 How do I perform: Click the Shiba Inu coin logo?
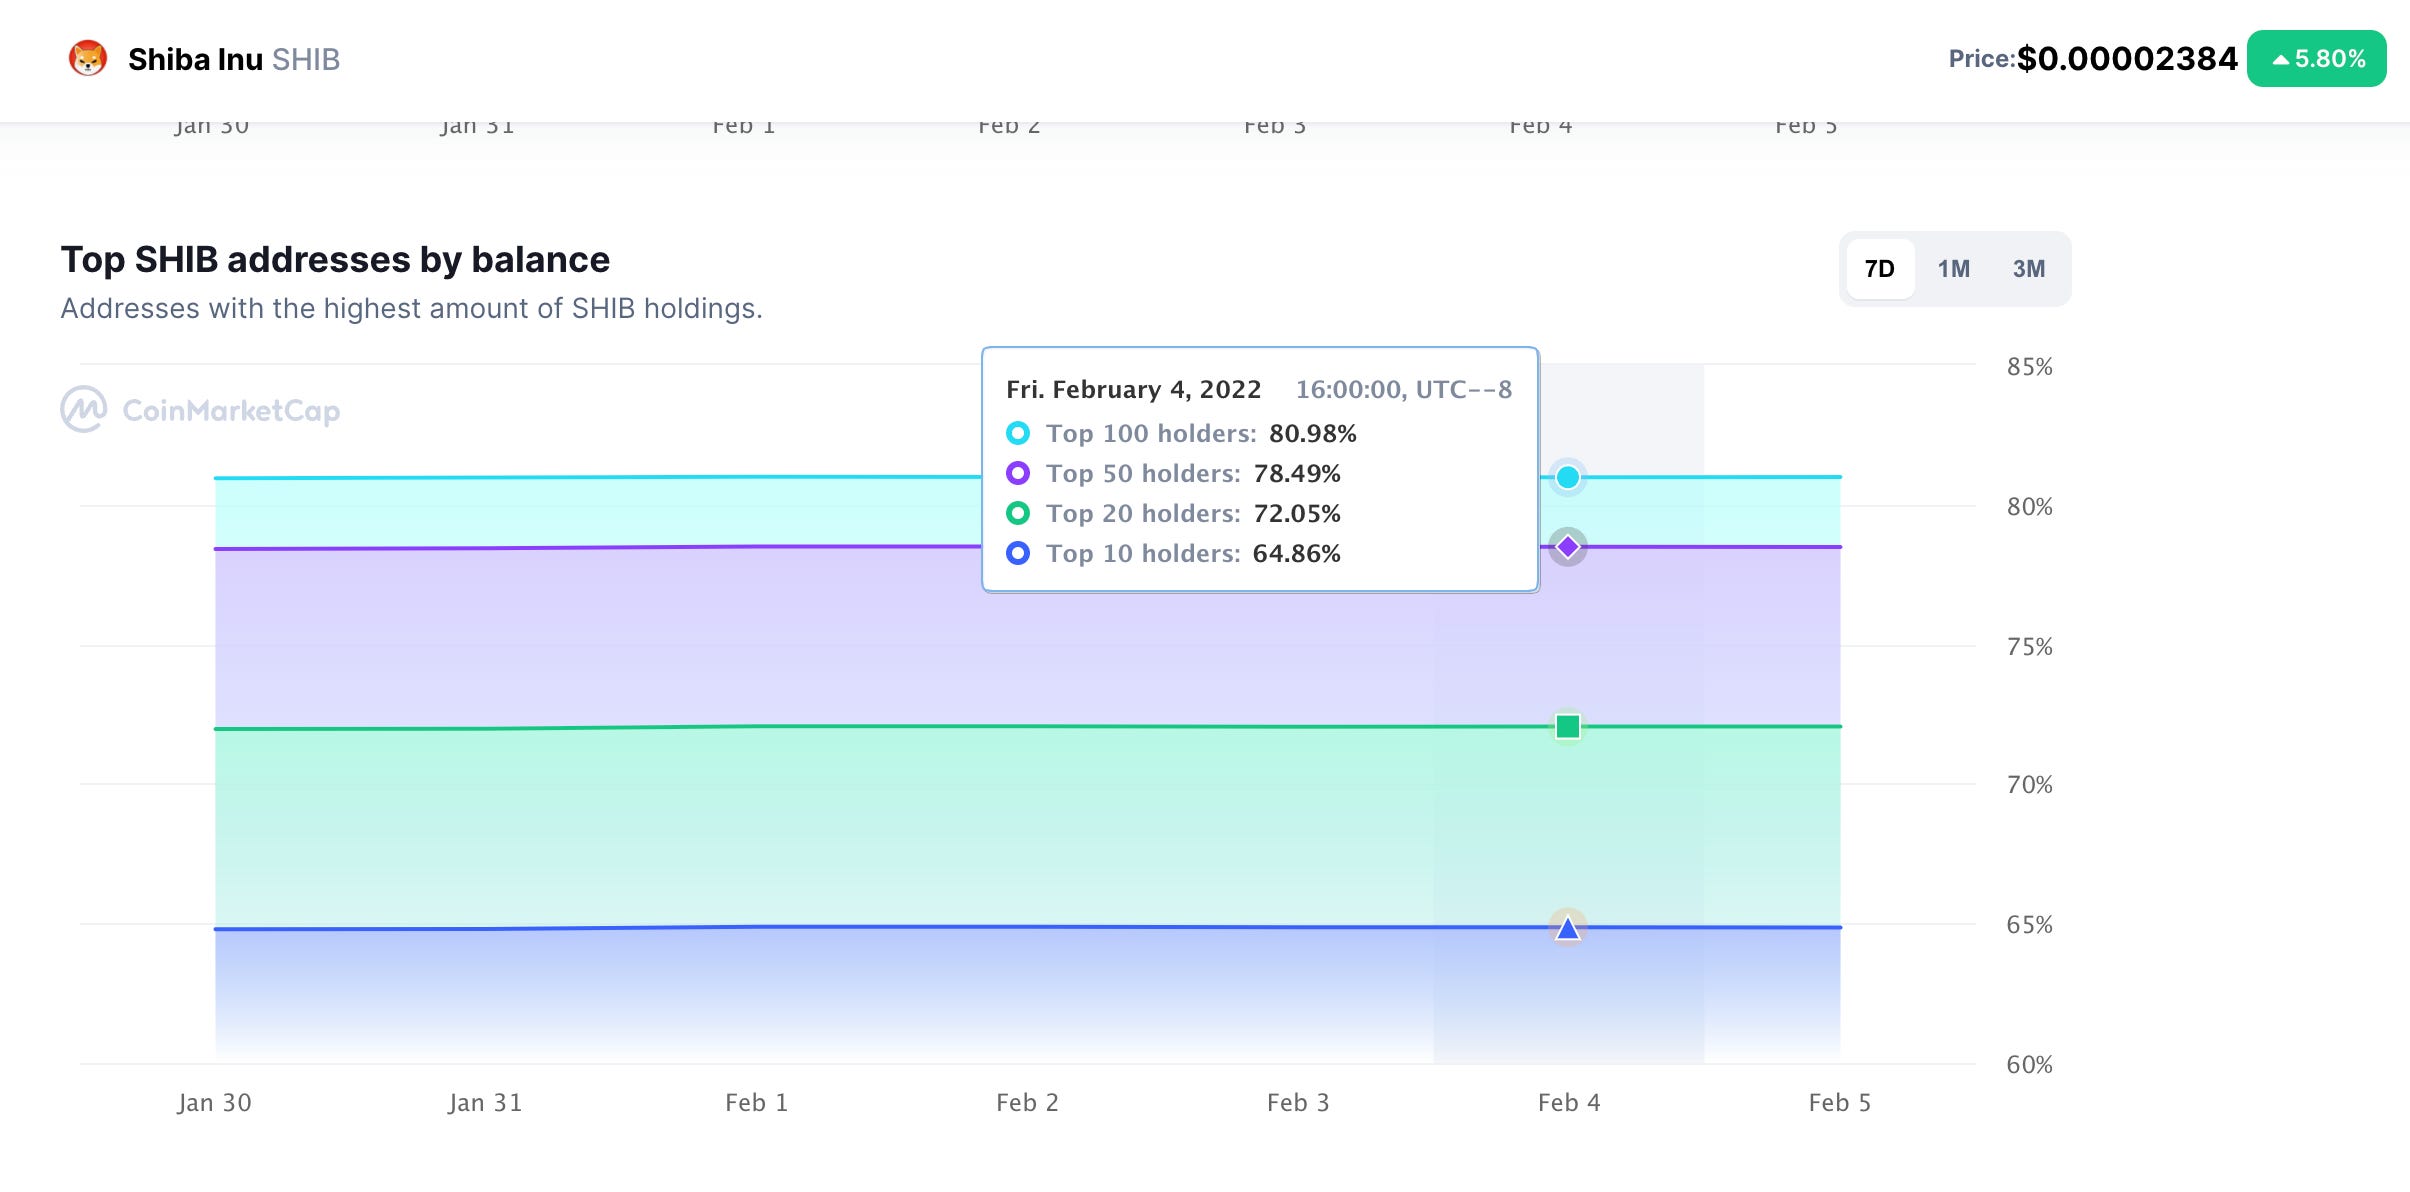[x=88, y=59]
